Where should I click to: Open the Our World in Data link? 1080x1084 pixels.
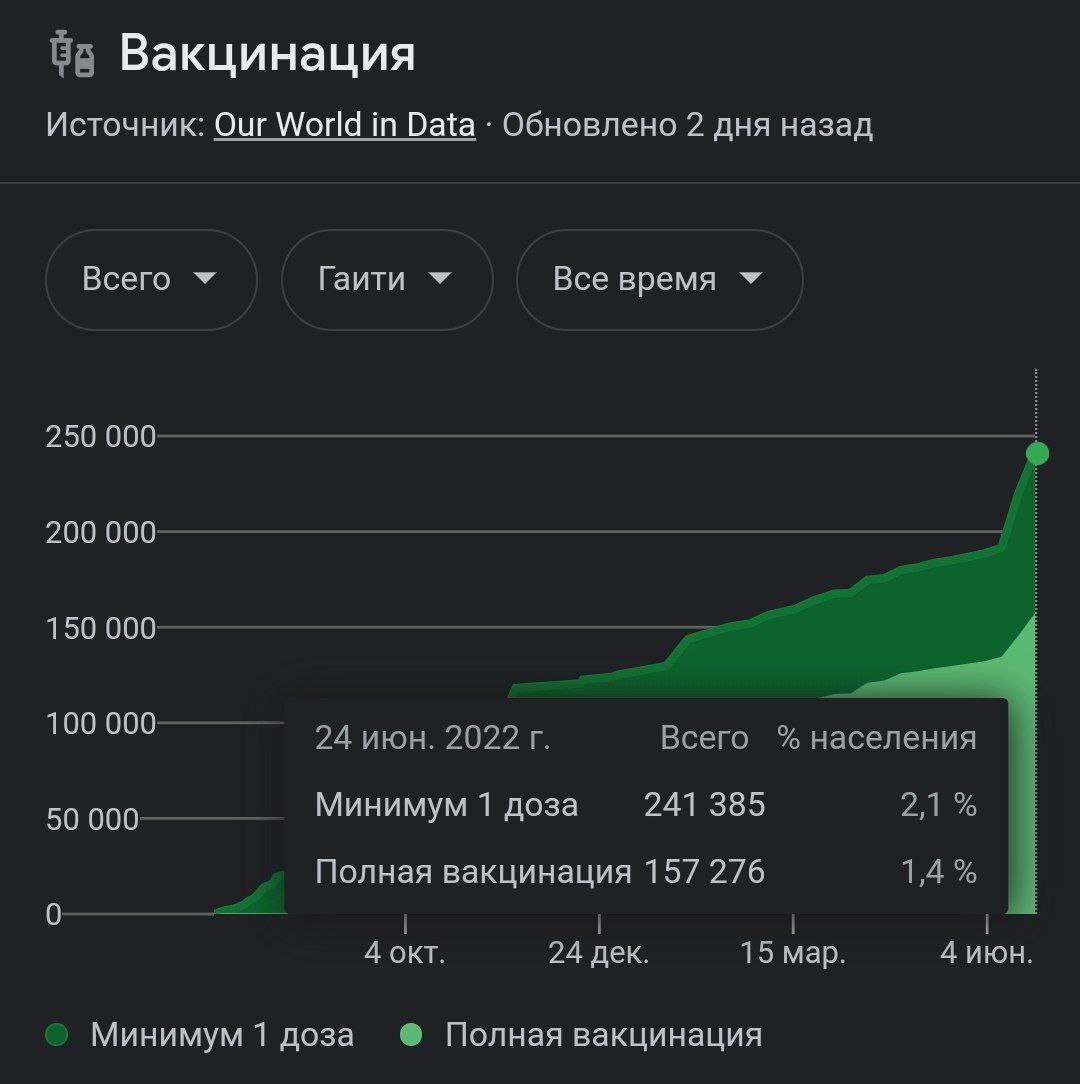pyautogui.click(x=344, y=125)
